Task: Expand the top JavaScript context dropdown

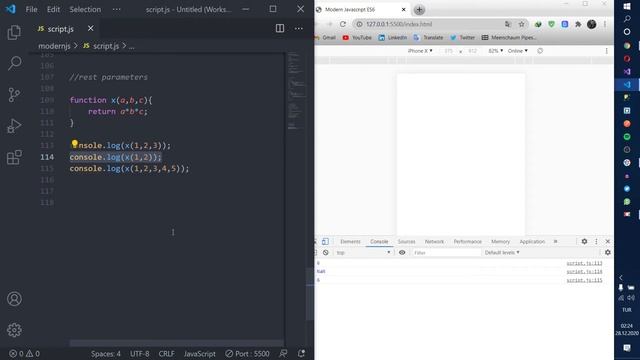Action: [363, 253]
